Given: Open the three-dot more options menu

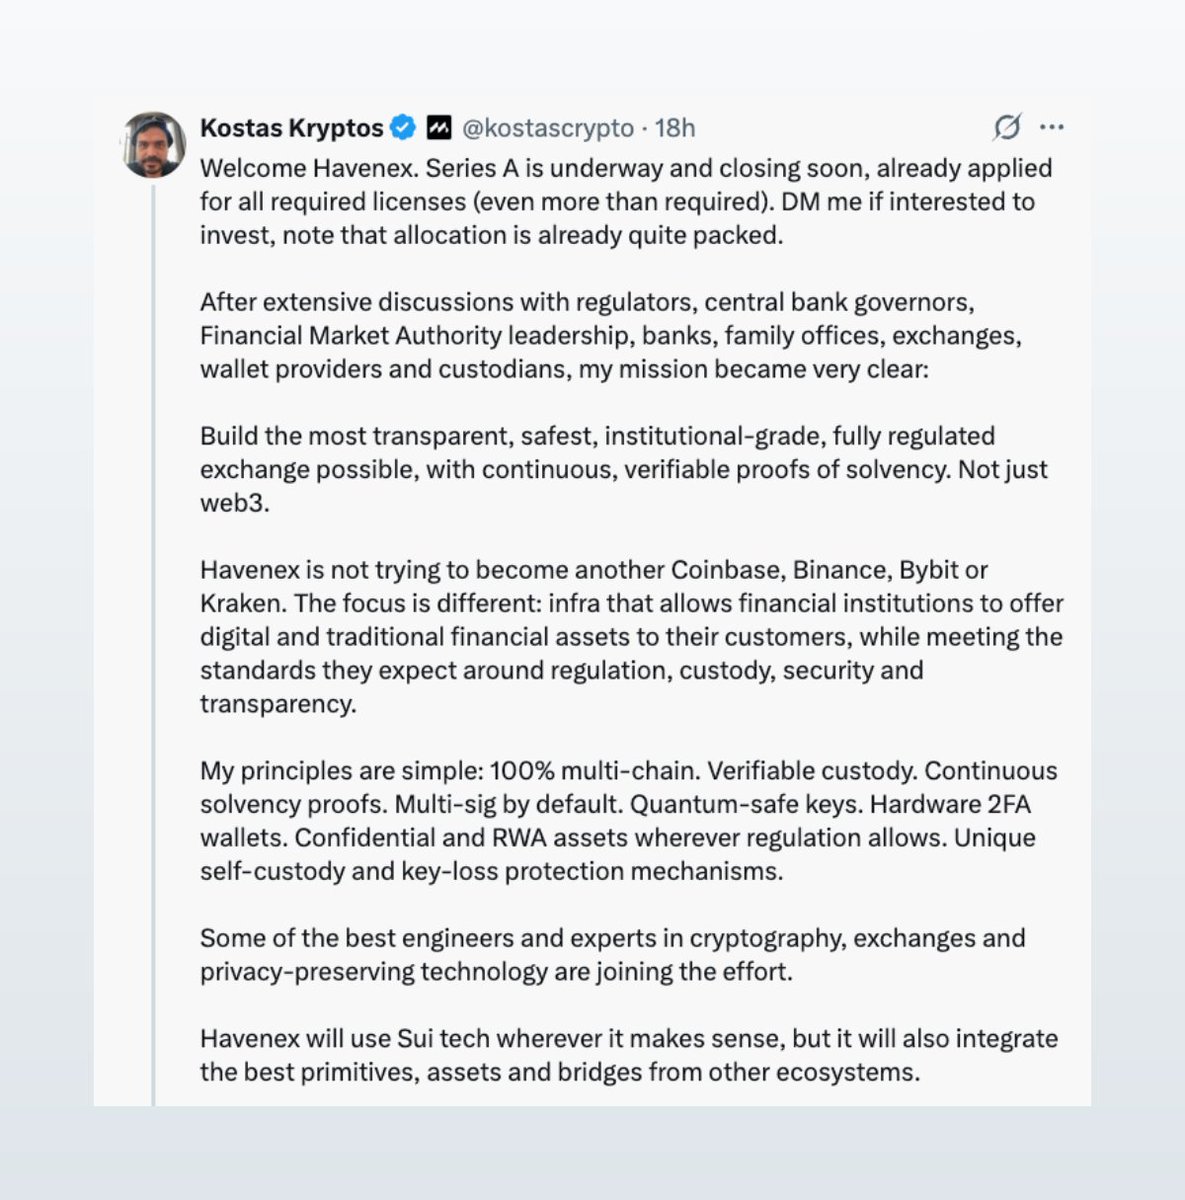Looking at the screenshot, I should (1052, 128).
